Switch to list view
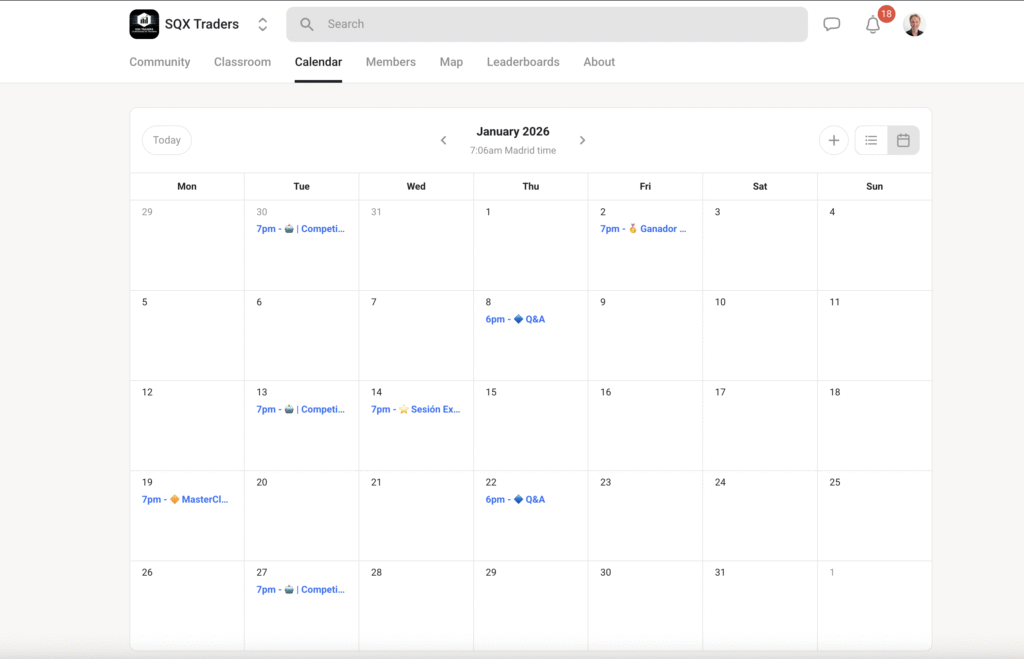 (x=871, y=141)
